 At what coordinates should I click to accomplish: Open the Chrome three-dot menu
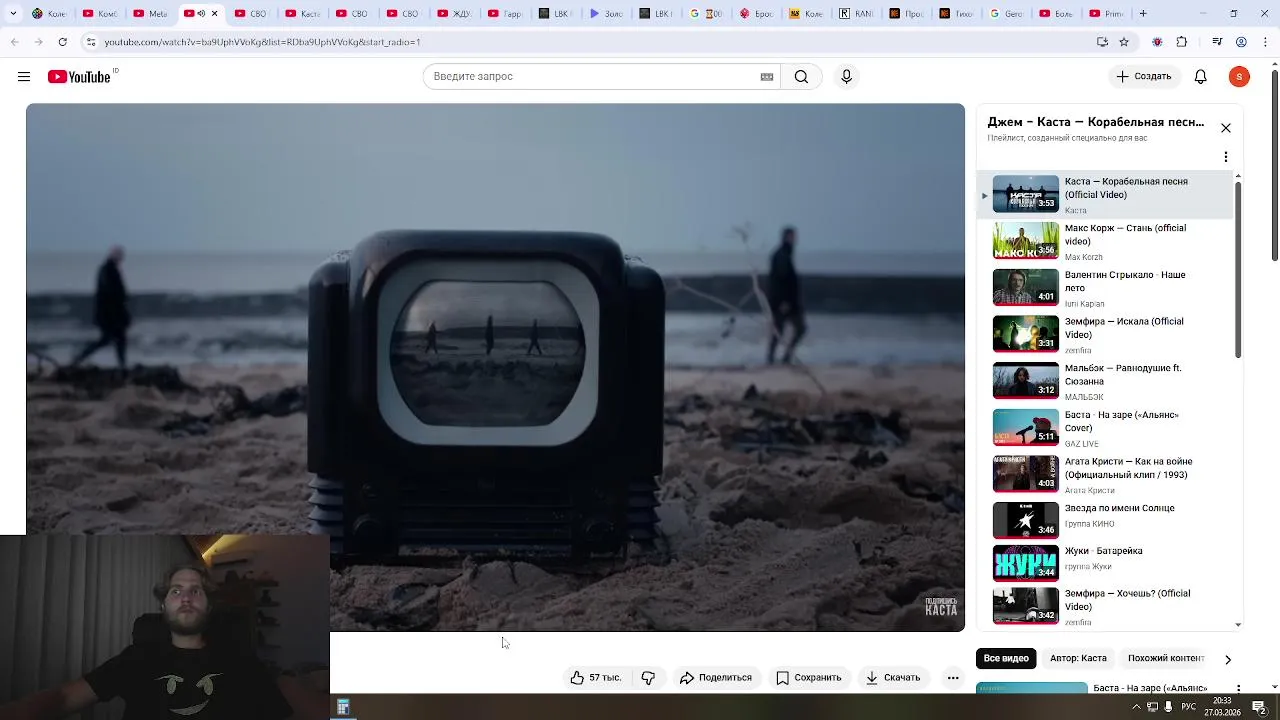point(1265,42)
